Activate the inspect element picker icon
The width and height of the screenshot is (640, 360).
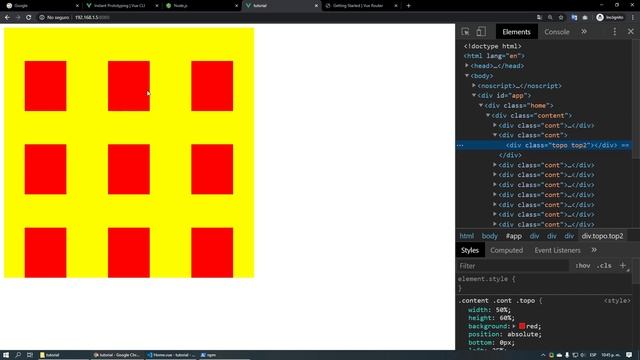(x=465, y=32)
